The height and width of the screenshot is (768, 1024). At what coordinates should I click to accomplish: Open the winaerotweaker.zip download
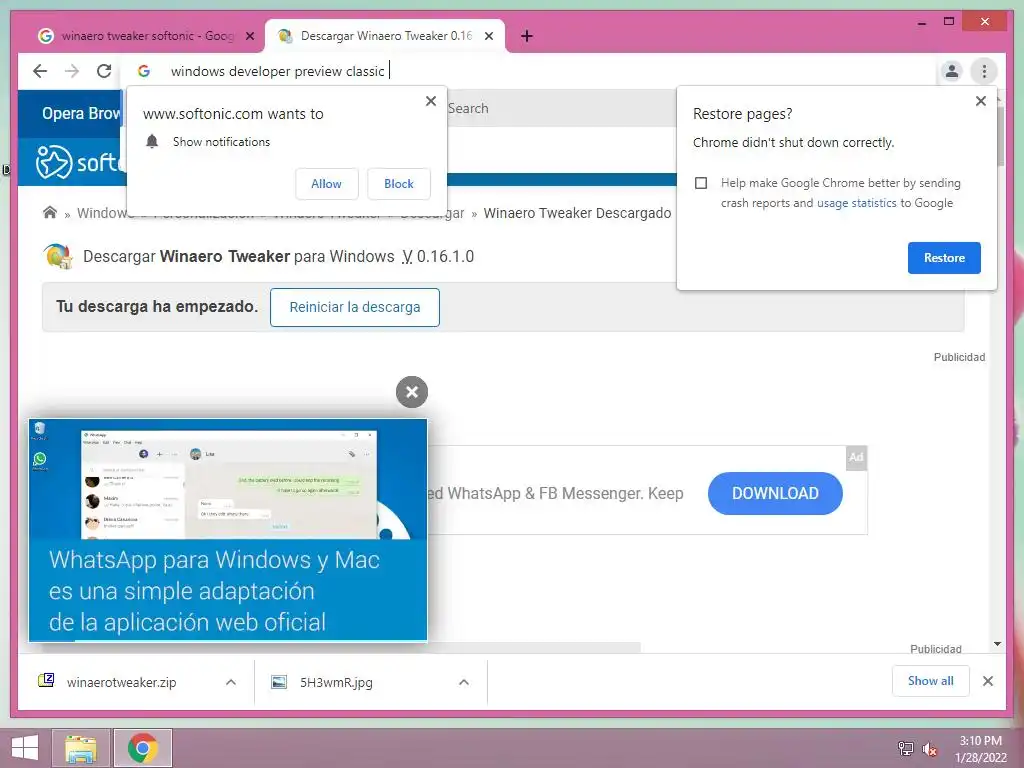pos(121,682)
